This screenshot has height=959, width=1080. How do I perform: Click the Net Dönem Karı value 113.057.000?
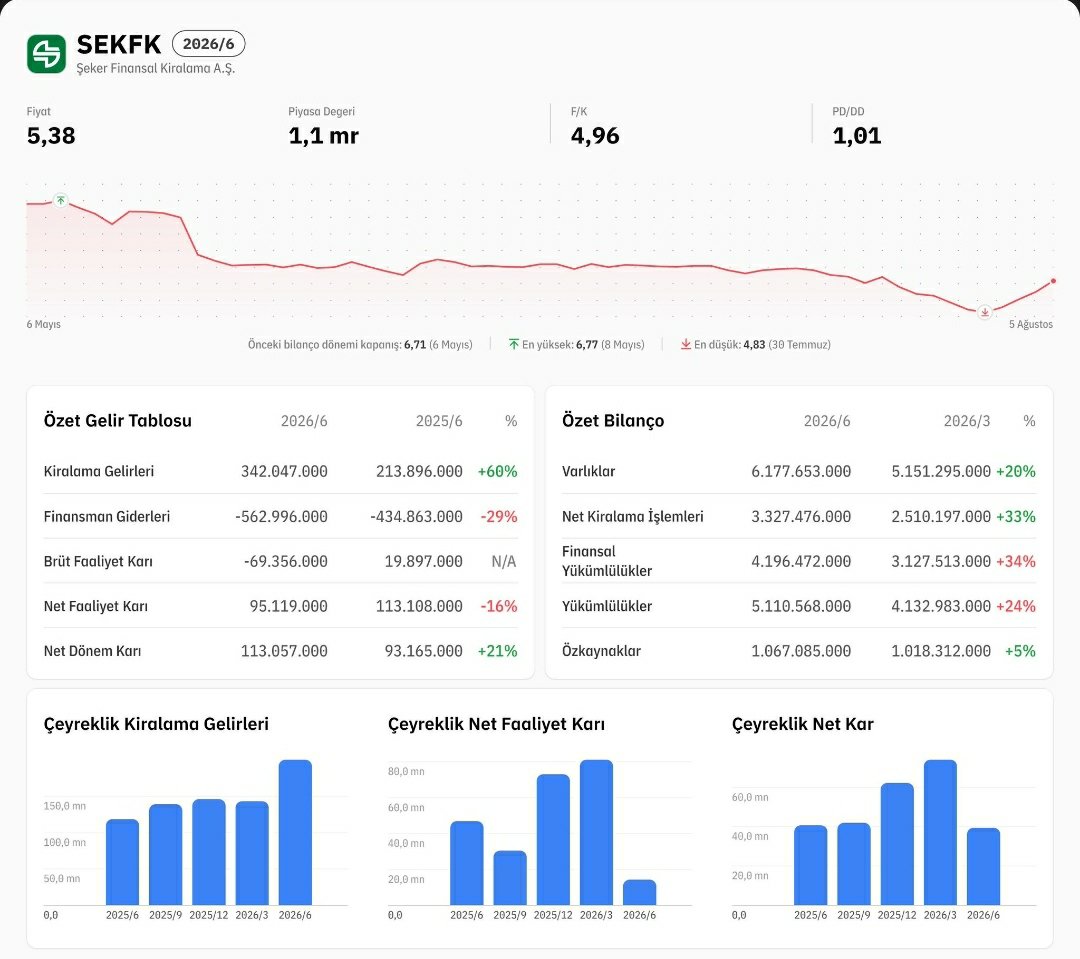pyautogui.click(x=284, y=650)
